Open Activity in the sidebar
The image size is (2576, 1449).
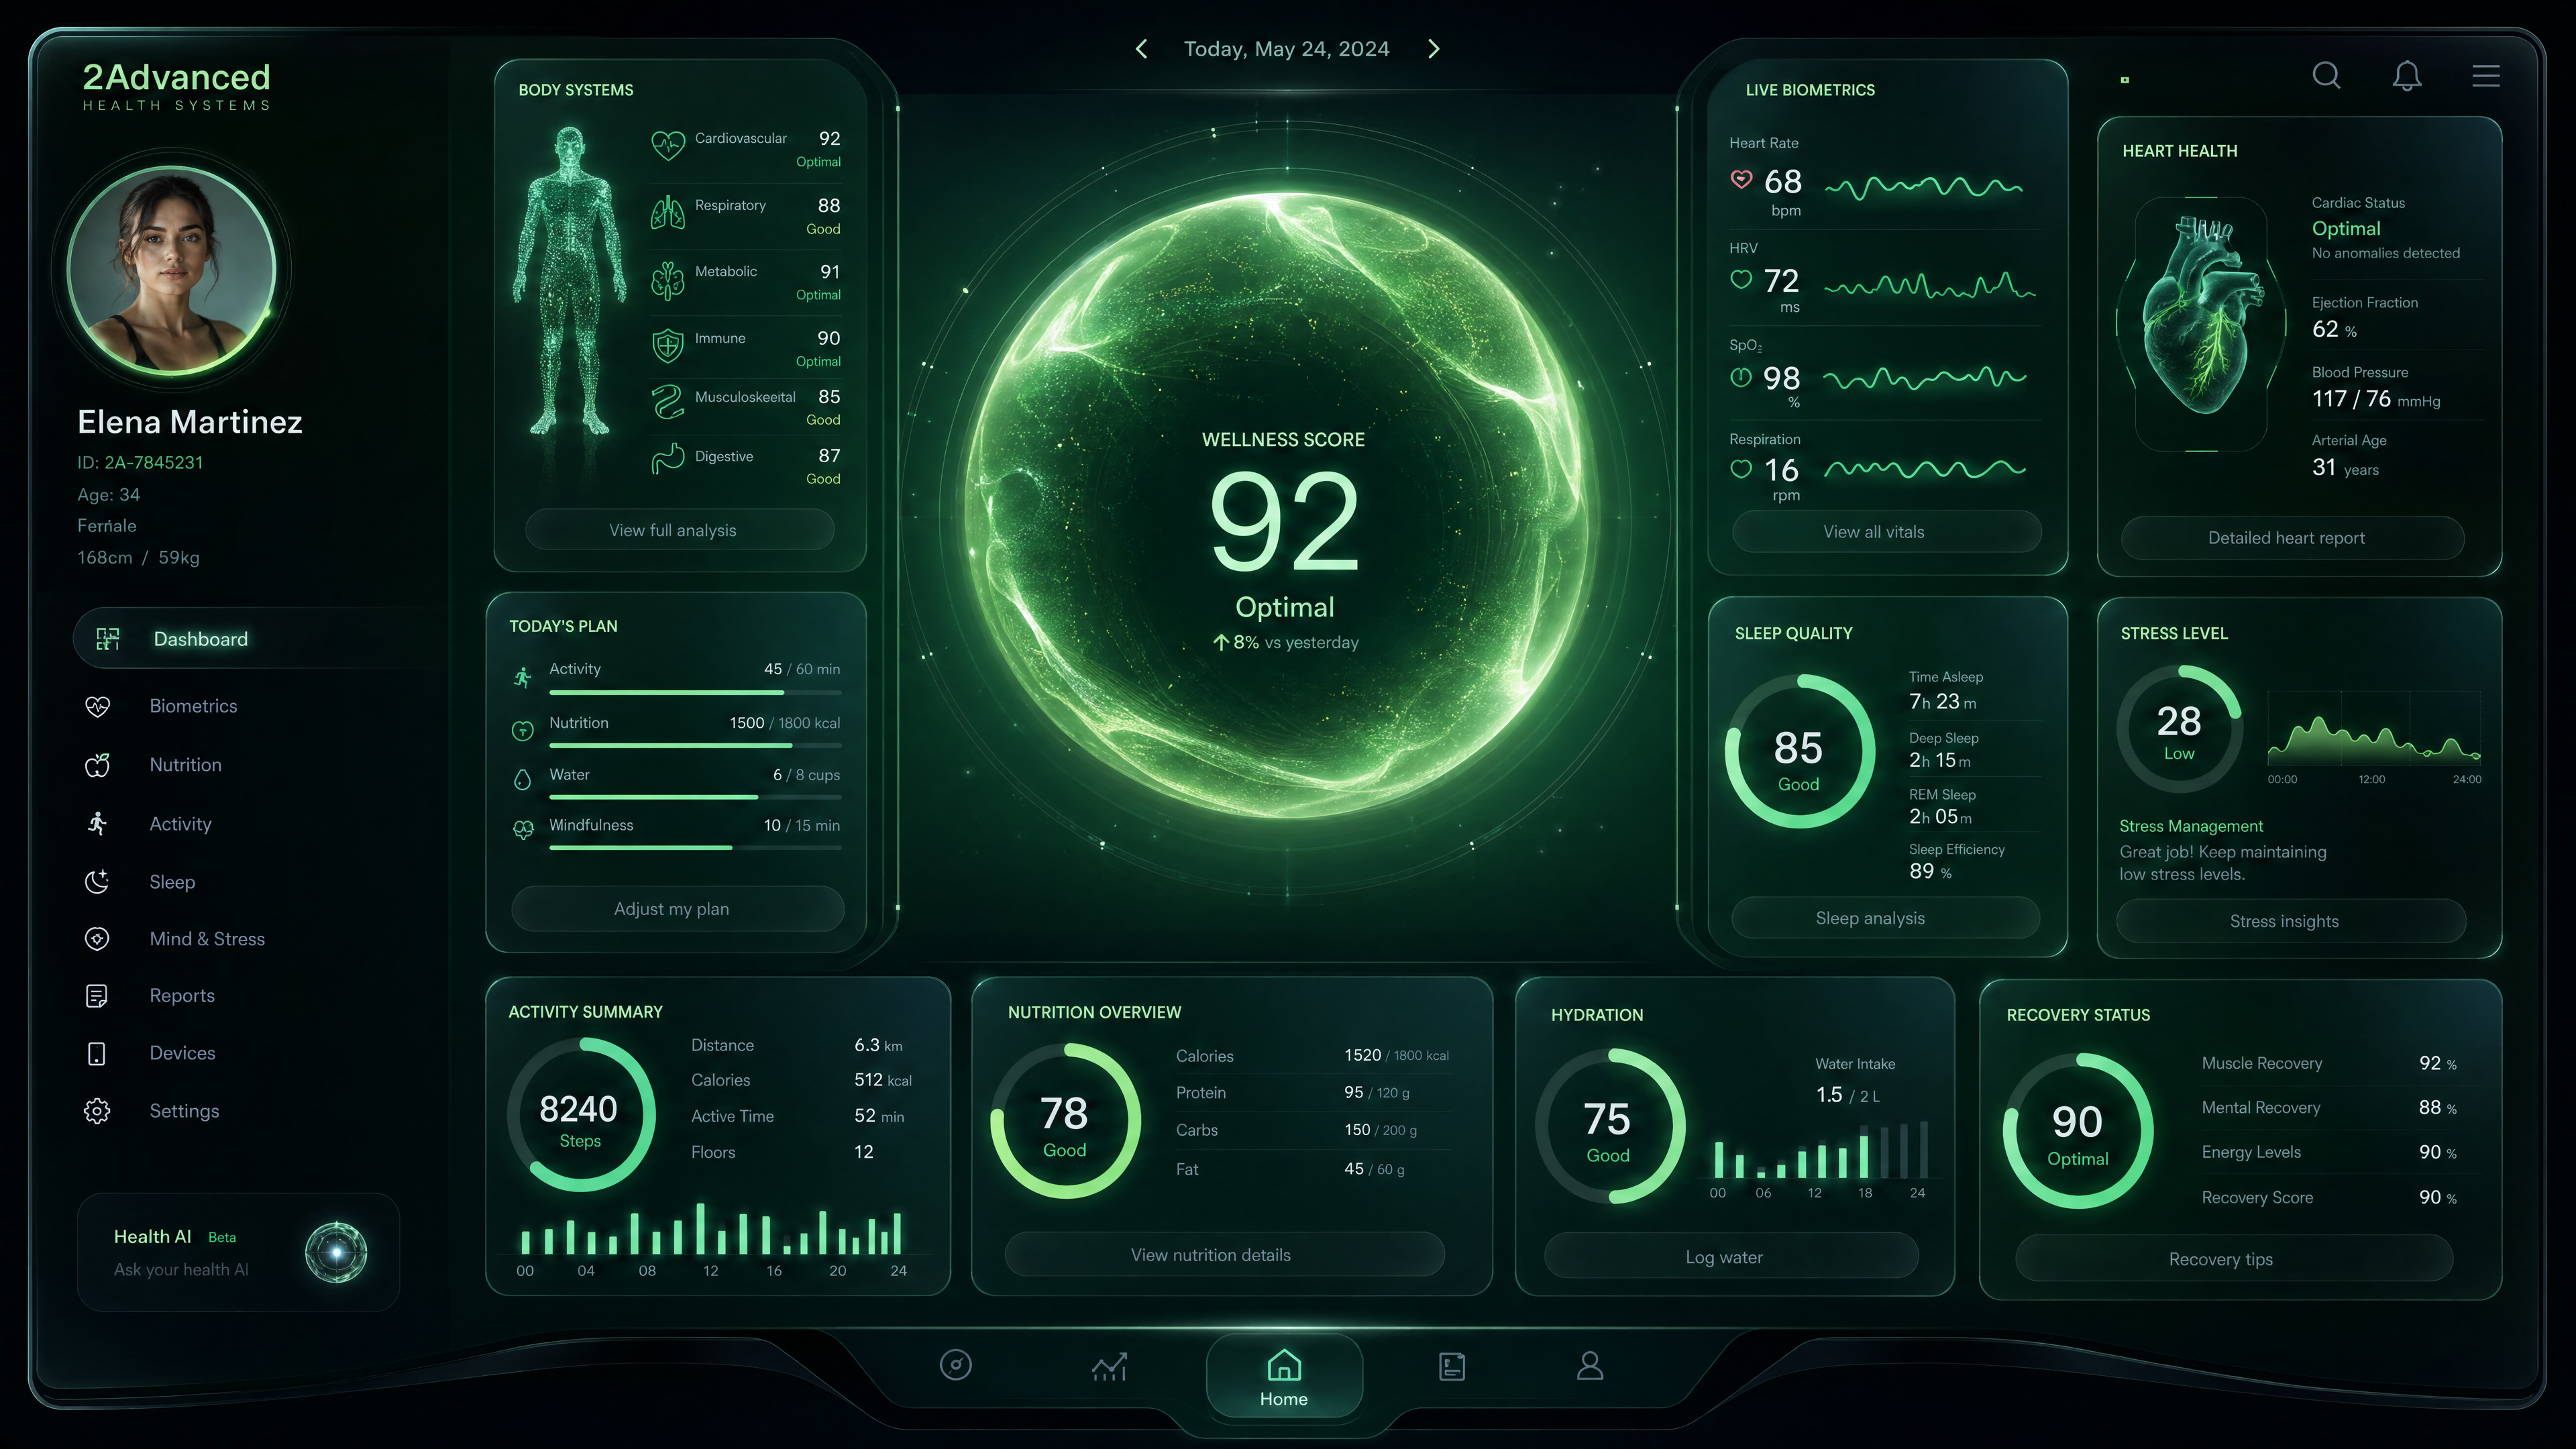(x=149, y=824)
